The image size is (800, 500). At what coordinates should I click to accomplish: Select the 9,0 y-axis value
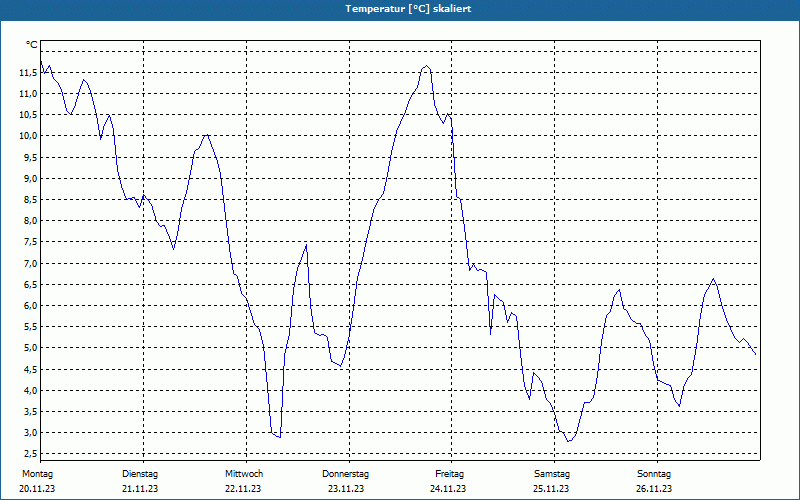click(30, 179)
